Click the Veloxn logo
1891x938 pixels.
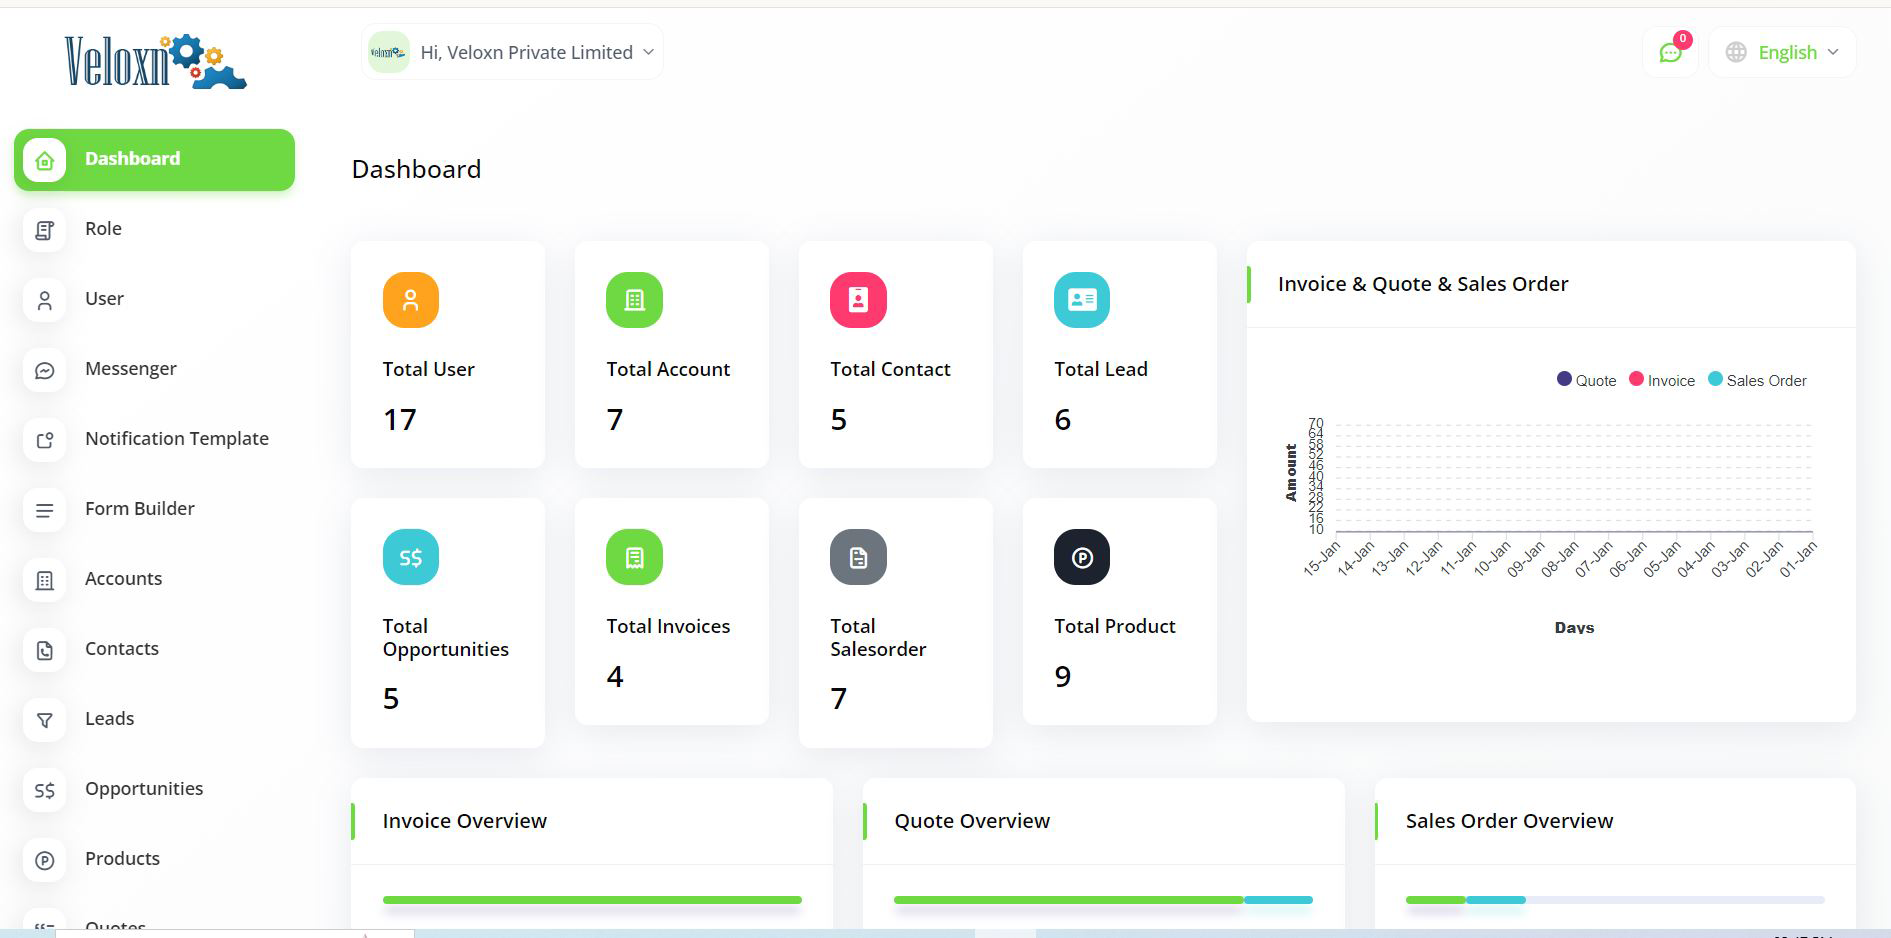(x=155, y=61)
